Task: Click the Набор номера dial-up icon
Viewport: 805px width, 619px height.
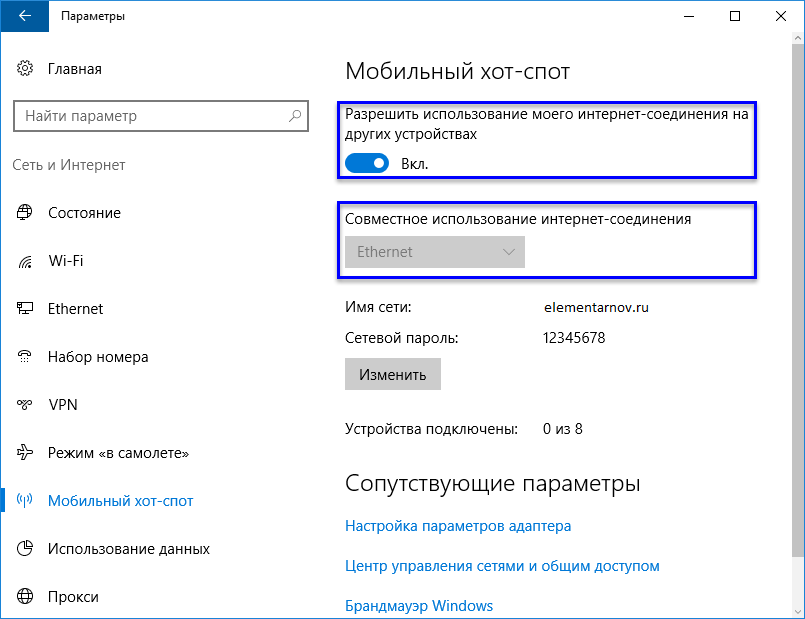Action: click(x=25, y=357)
